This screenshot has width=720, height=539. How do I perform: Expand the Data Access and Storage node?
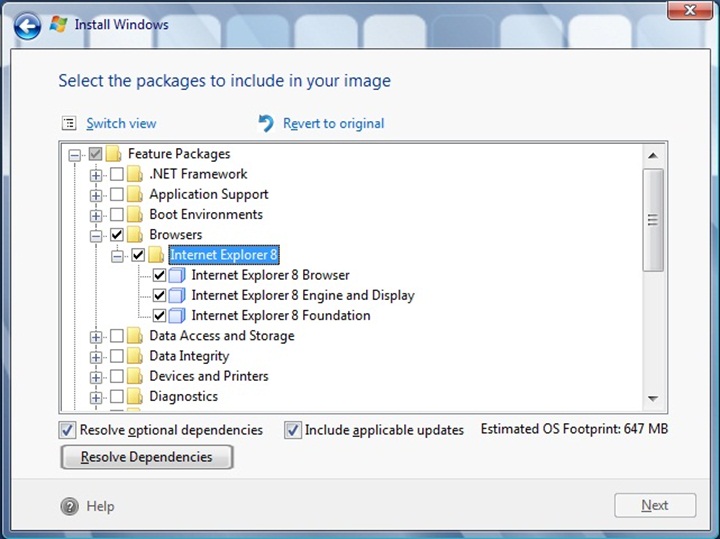click(96, 337)
